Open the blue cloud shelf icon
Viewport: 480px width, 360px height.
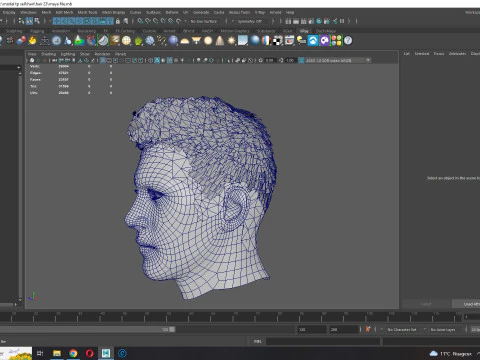(313, 41)
